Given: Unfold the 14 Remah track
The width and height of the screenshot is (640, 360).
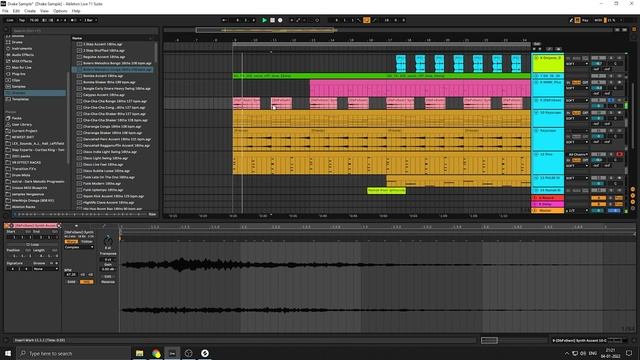Looking at the screenshot, I should (536, 190).
